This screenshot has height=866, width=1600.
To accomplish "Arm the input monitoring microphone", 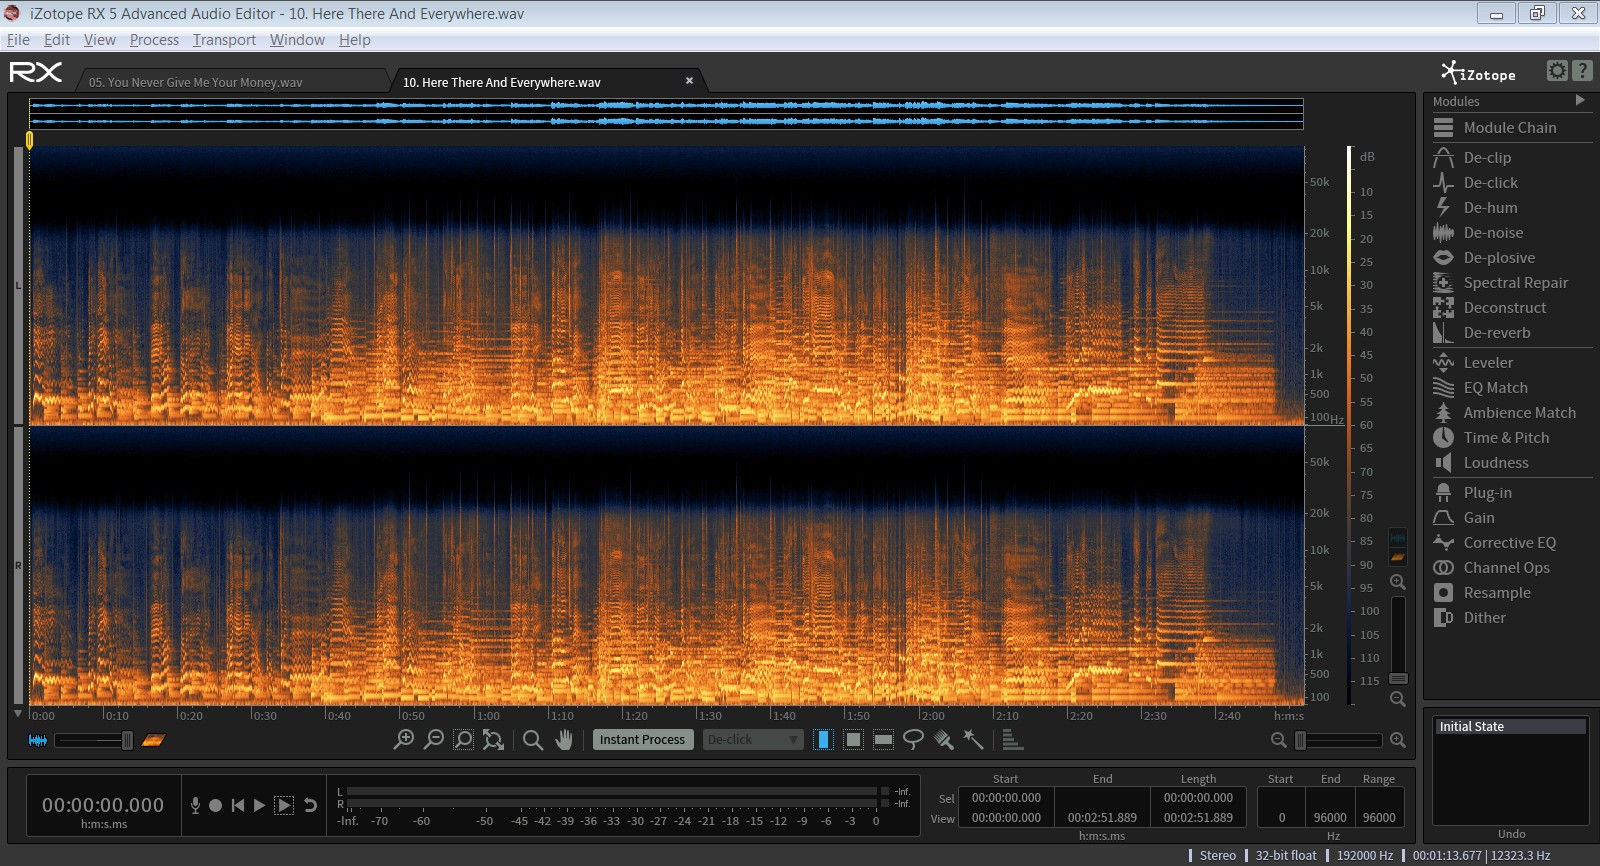I will [195, 805].
